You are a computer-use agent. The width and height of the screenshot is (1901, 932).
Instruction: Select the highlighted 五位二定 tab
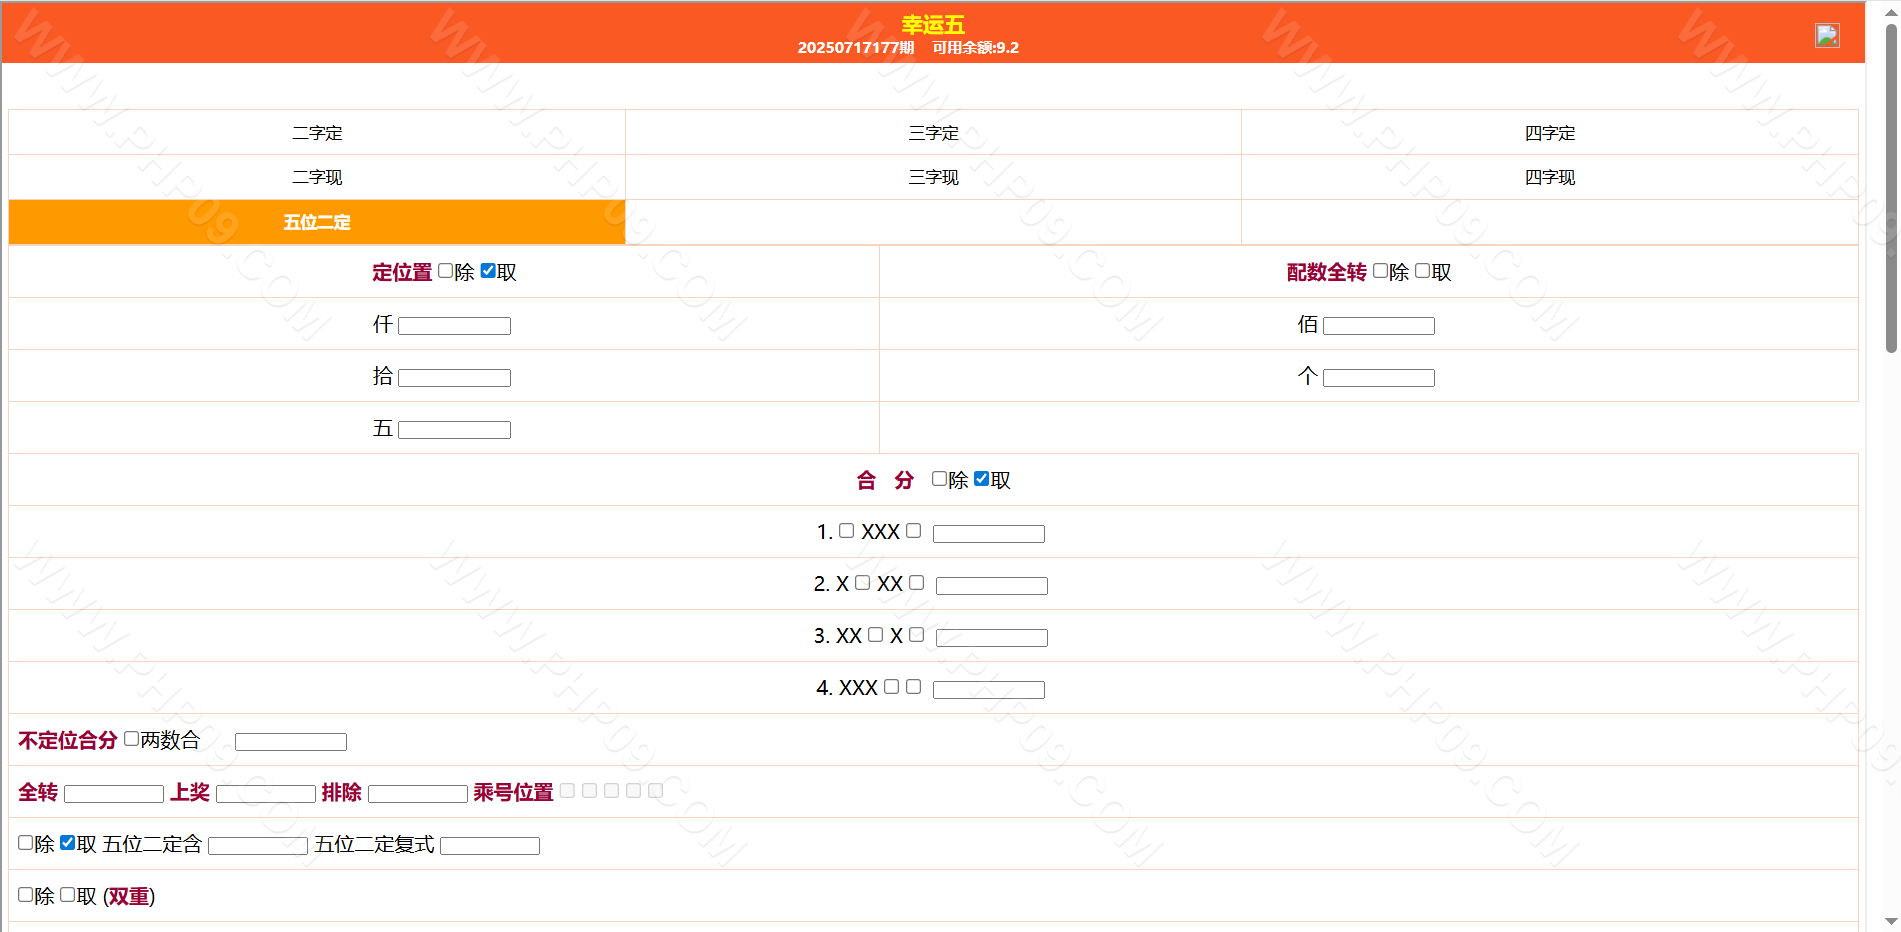317,222
